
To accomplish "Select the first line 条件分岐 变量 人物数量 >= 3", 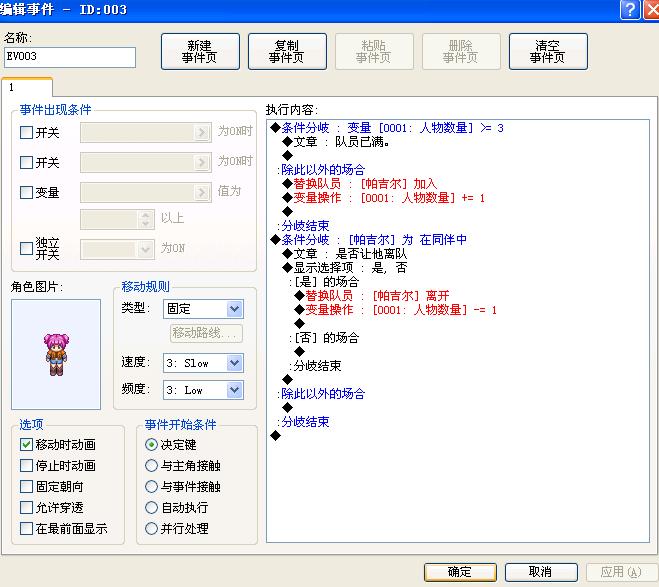I will 387,128.
